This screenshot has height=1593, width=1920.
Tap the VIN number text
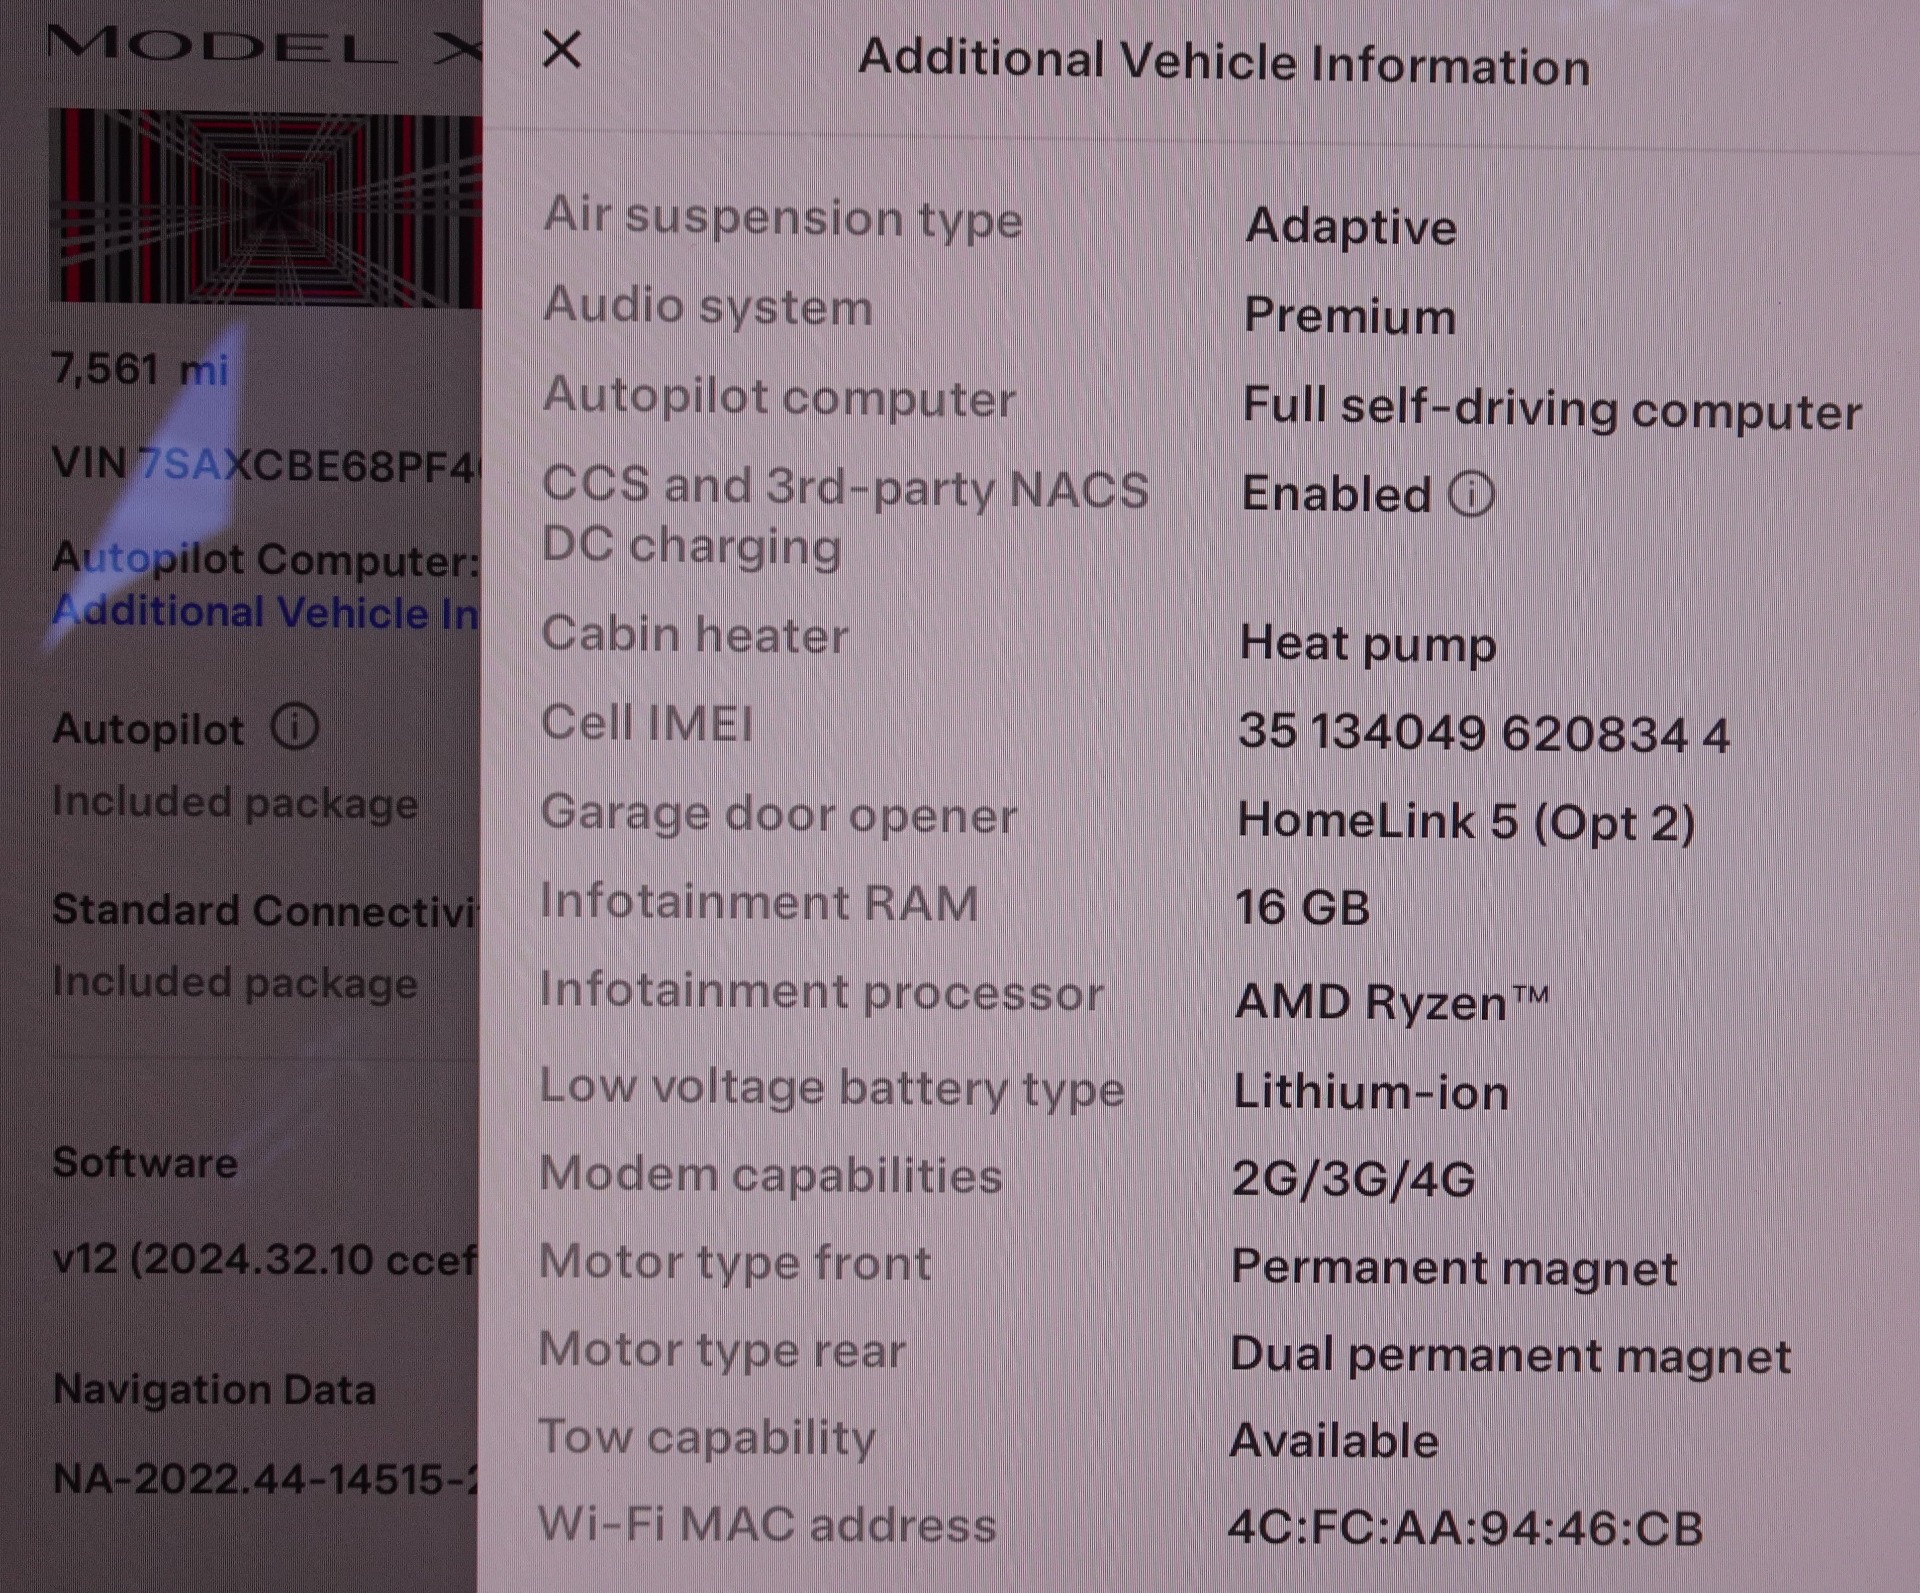(266, 465)
